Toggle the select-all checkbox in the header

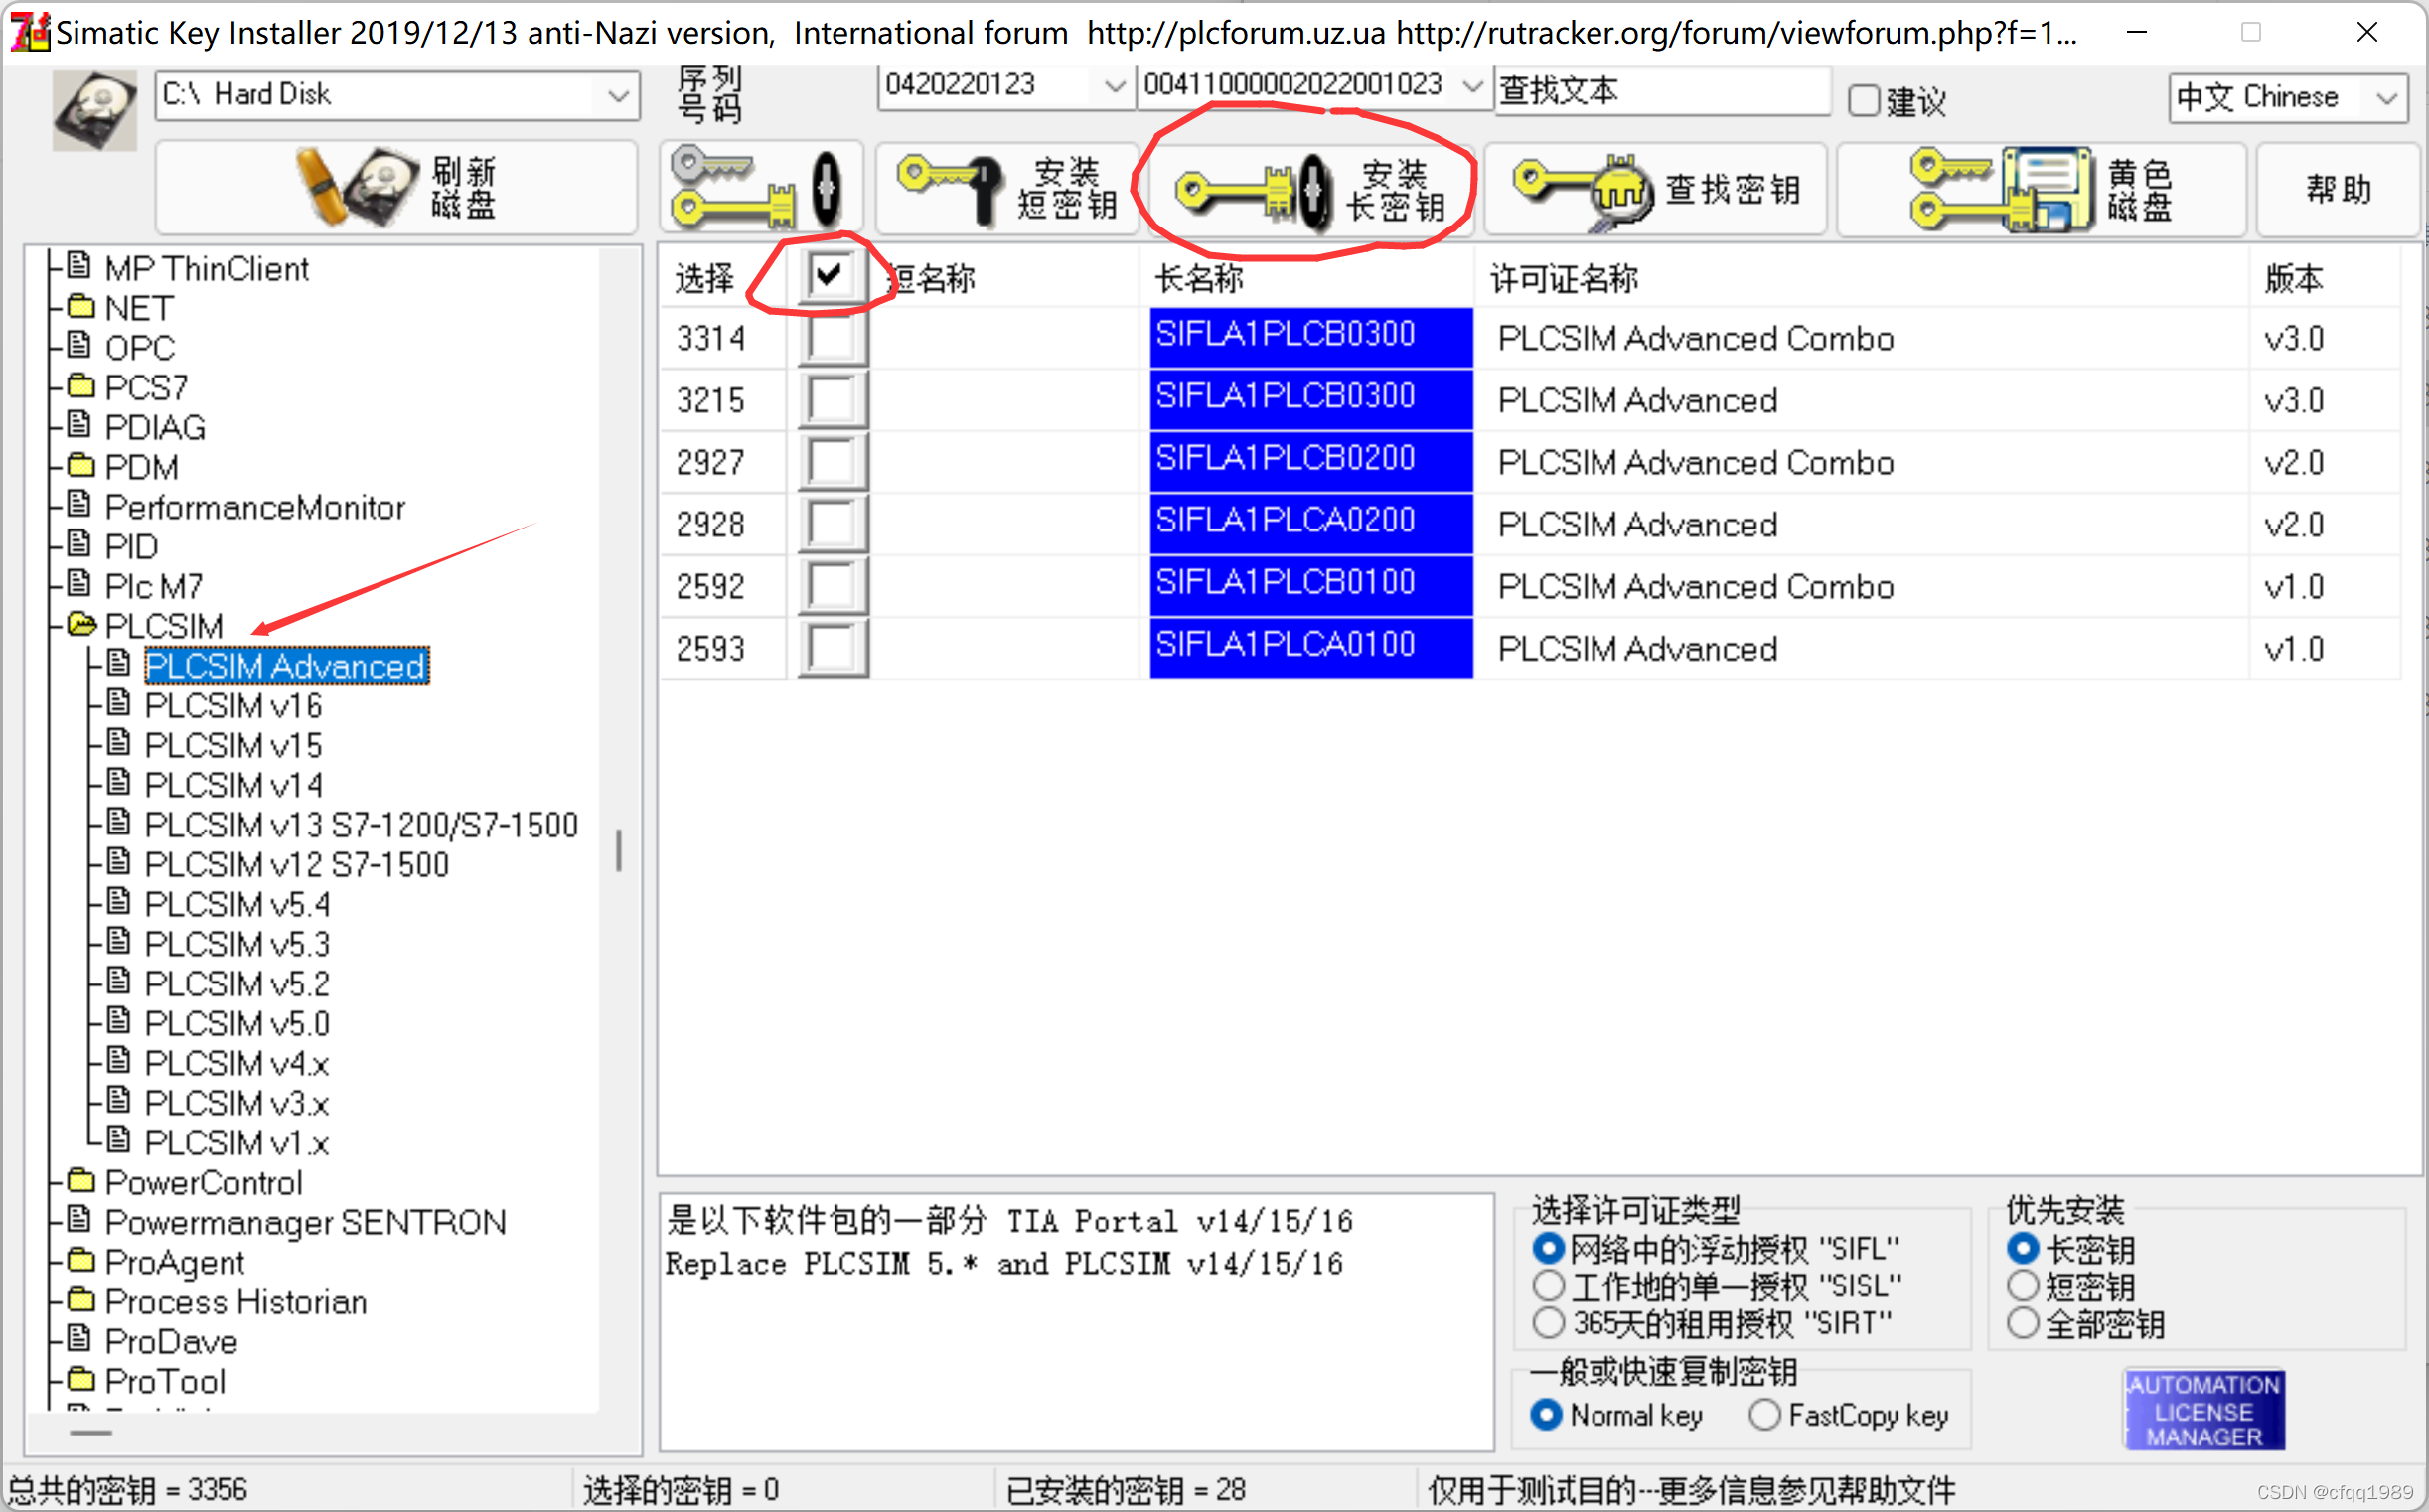coord(830,275)
